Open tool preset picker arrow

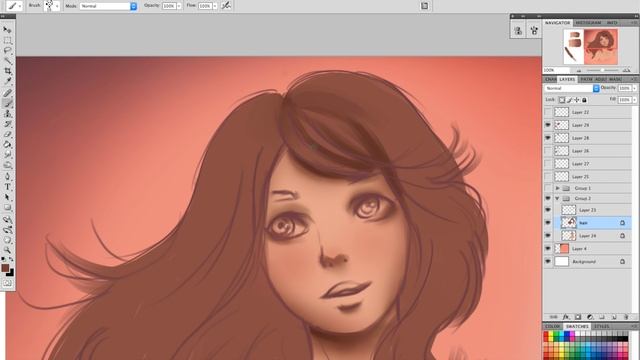pyautogui.click(x=20, y=6)
